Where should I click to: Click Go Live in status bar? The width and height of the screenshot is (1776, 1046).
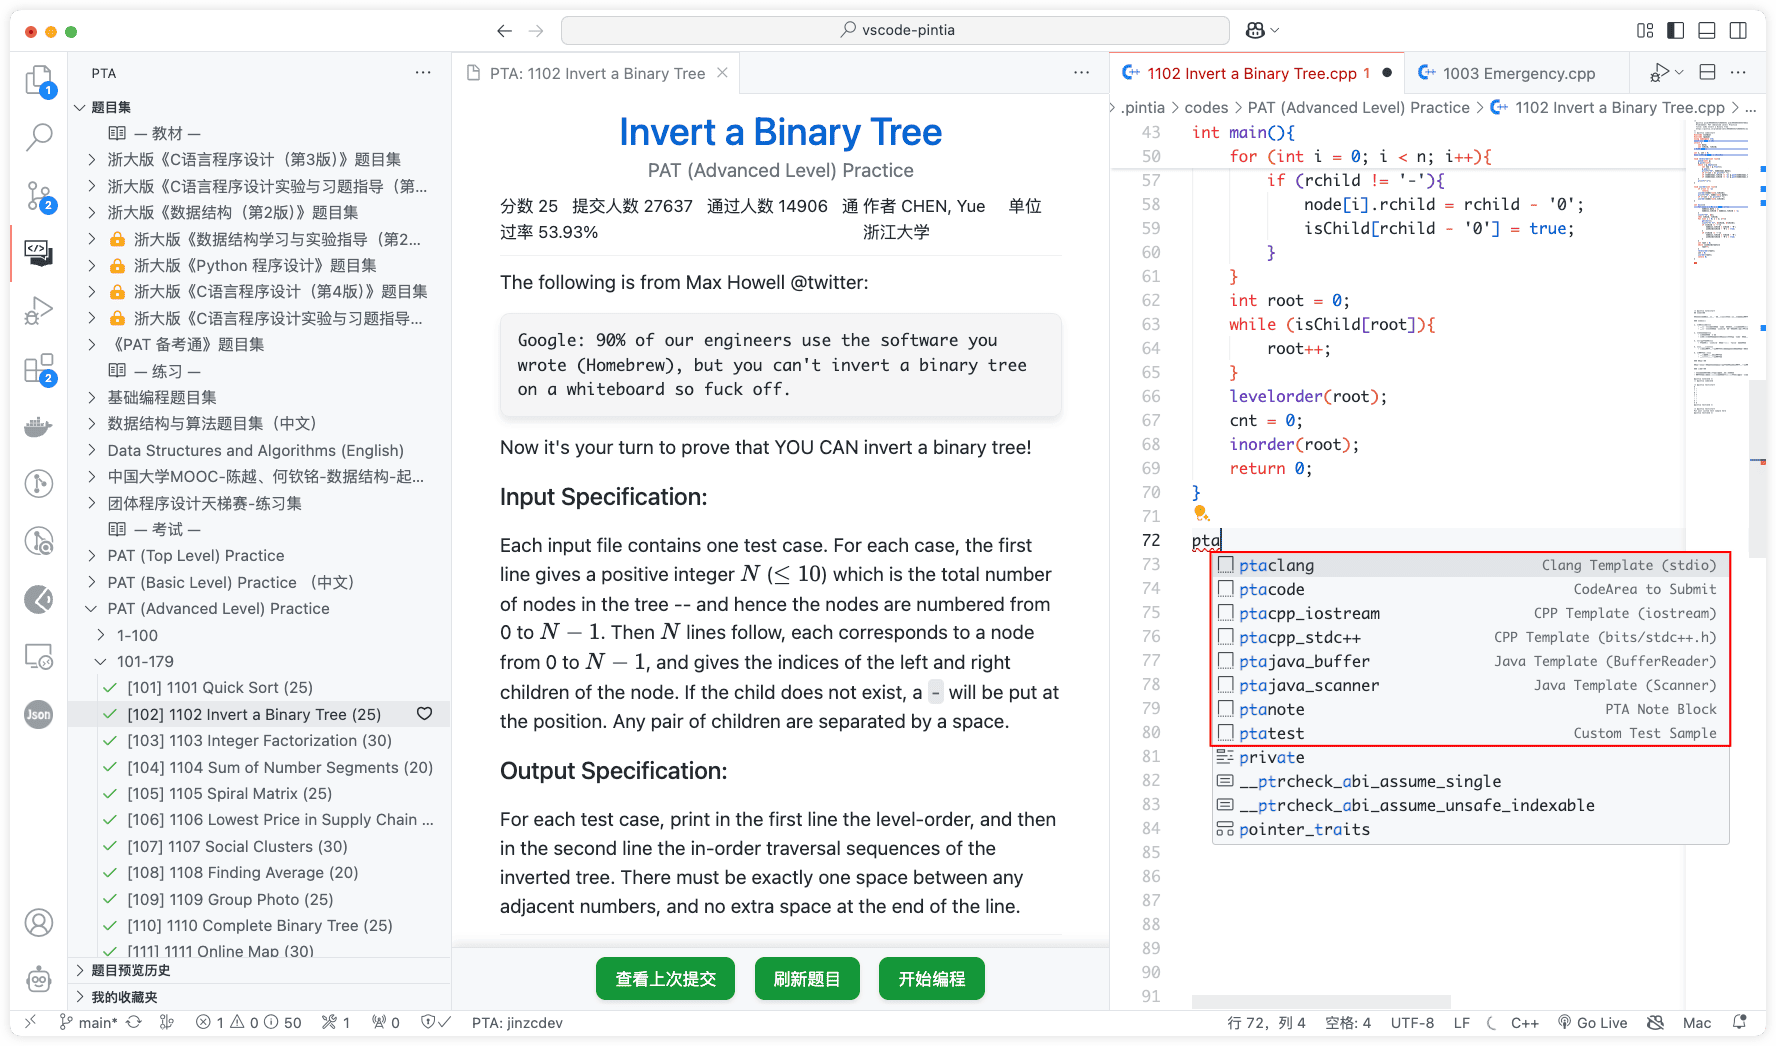click(1592, 1022)
